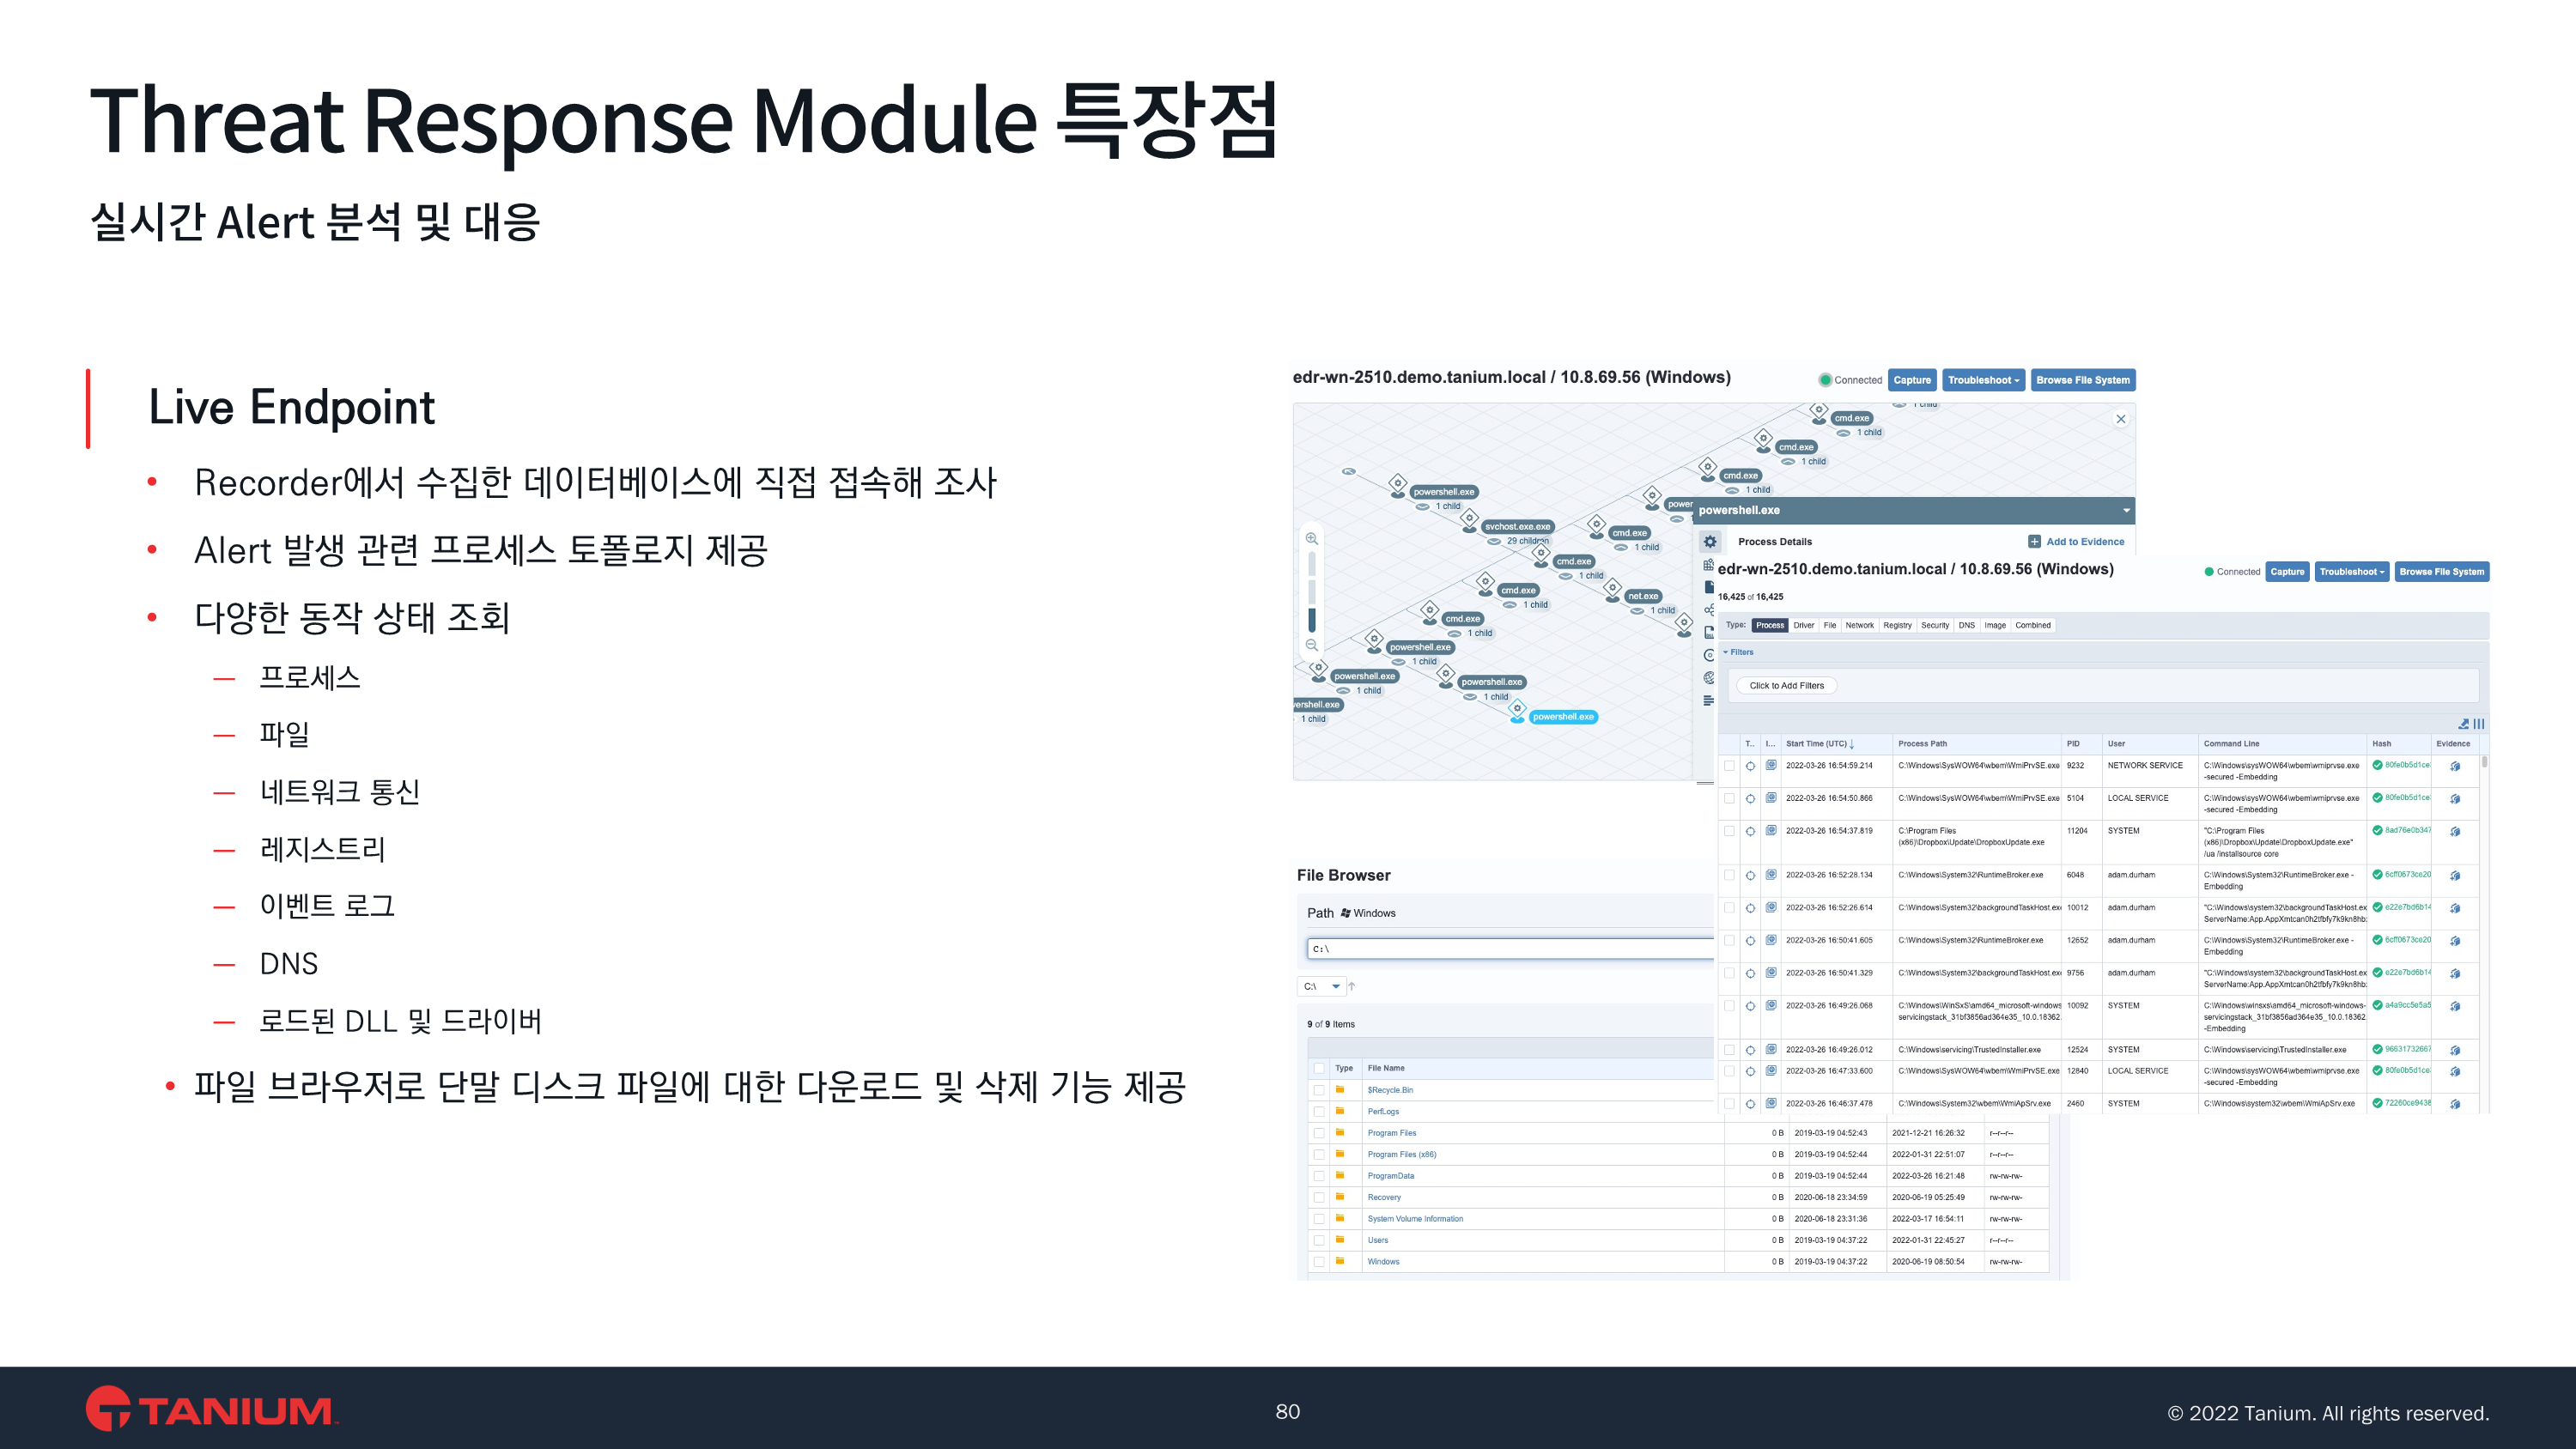
Task: Click zoom level slider in process tree
Action: click(x=1311, y=592)
